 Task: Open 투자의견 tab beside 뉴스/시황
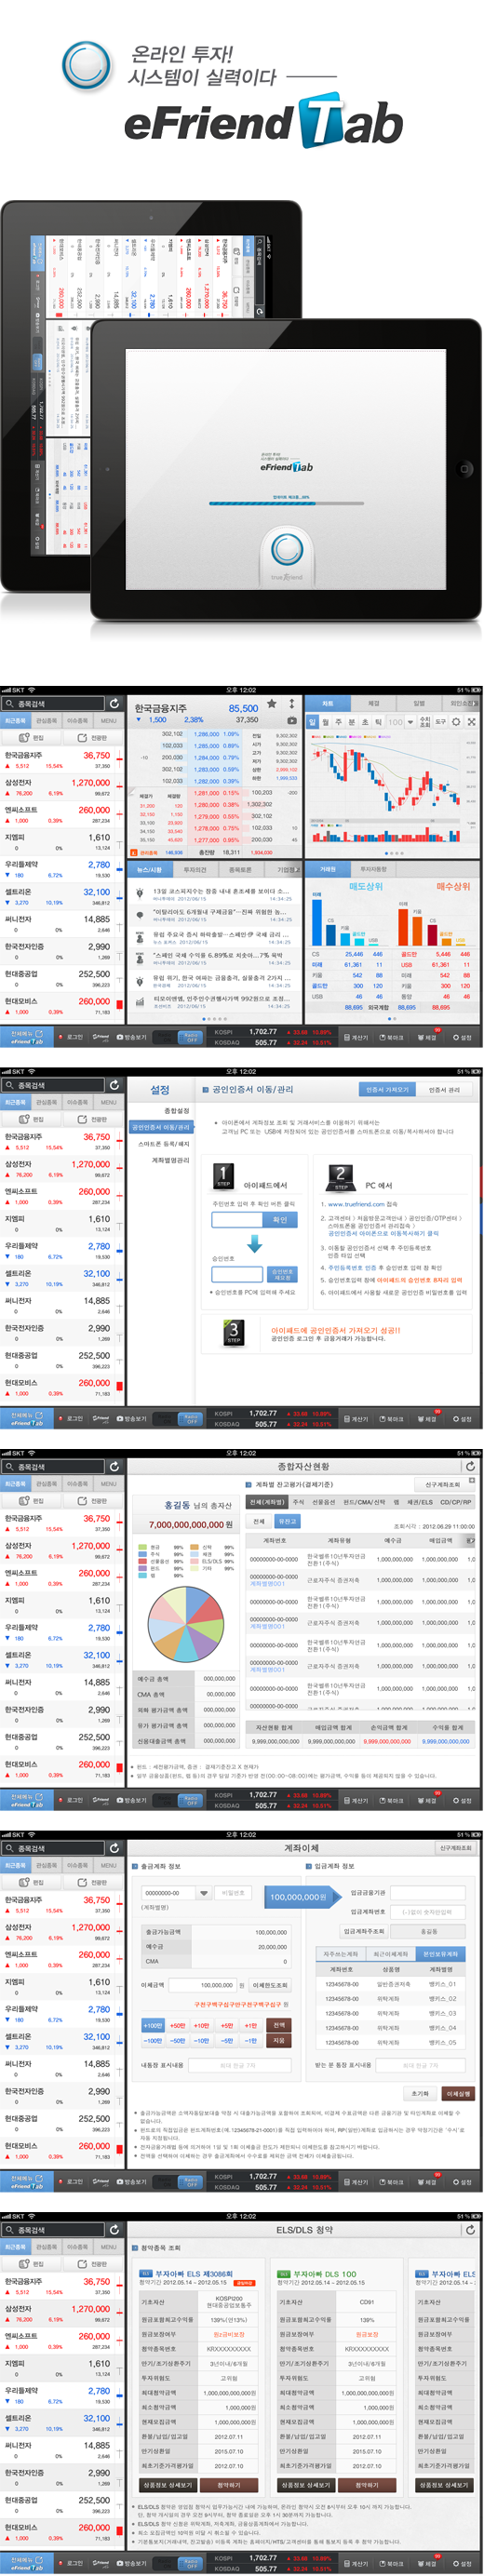pos(195,869)
